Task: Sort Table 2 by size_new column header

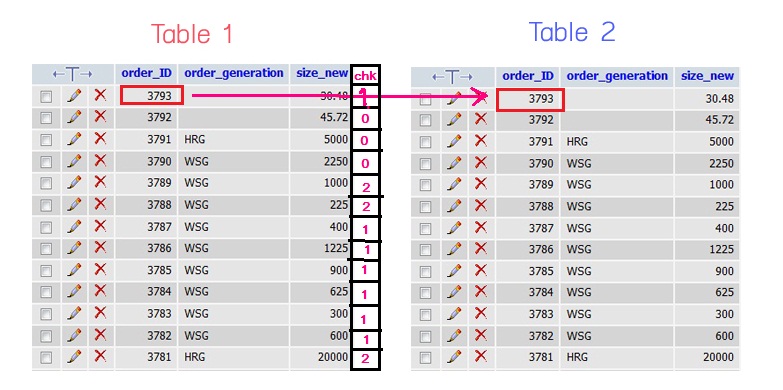Action: tap(708, 76)
